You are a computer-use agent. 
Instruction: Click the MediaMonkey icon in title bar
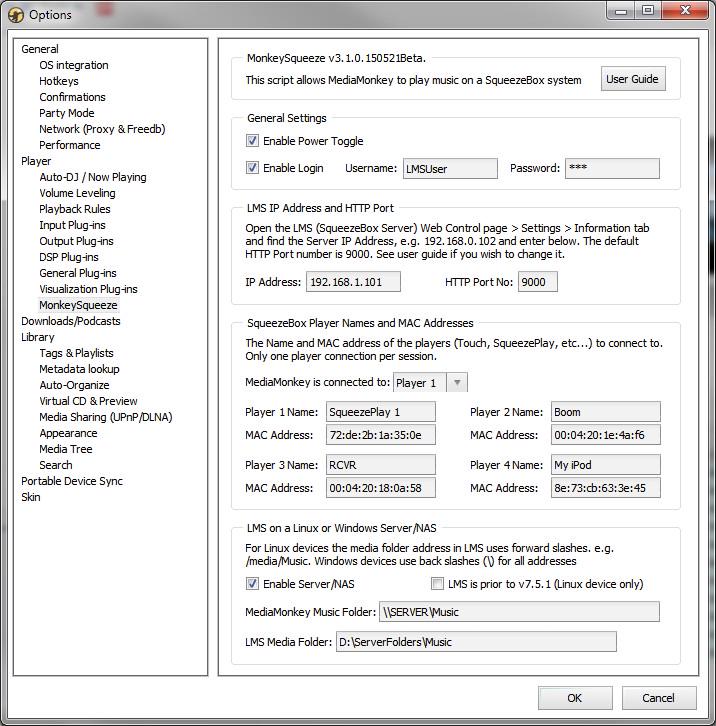(x=15, y=15)
